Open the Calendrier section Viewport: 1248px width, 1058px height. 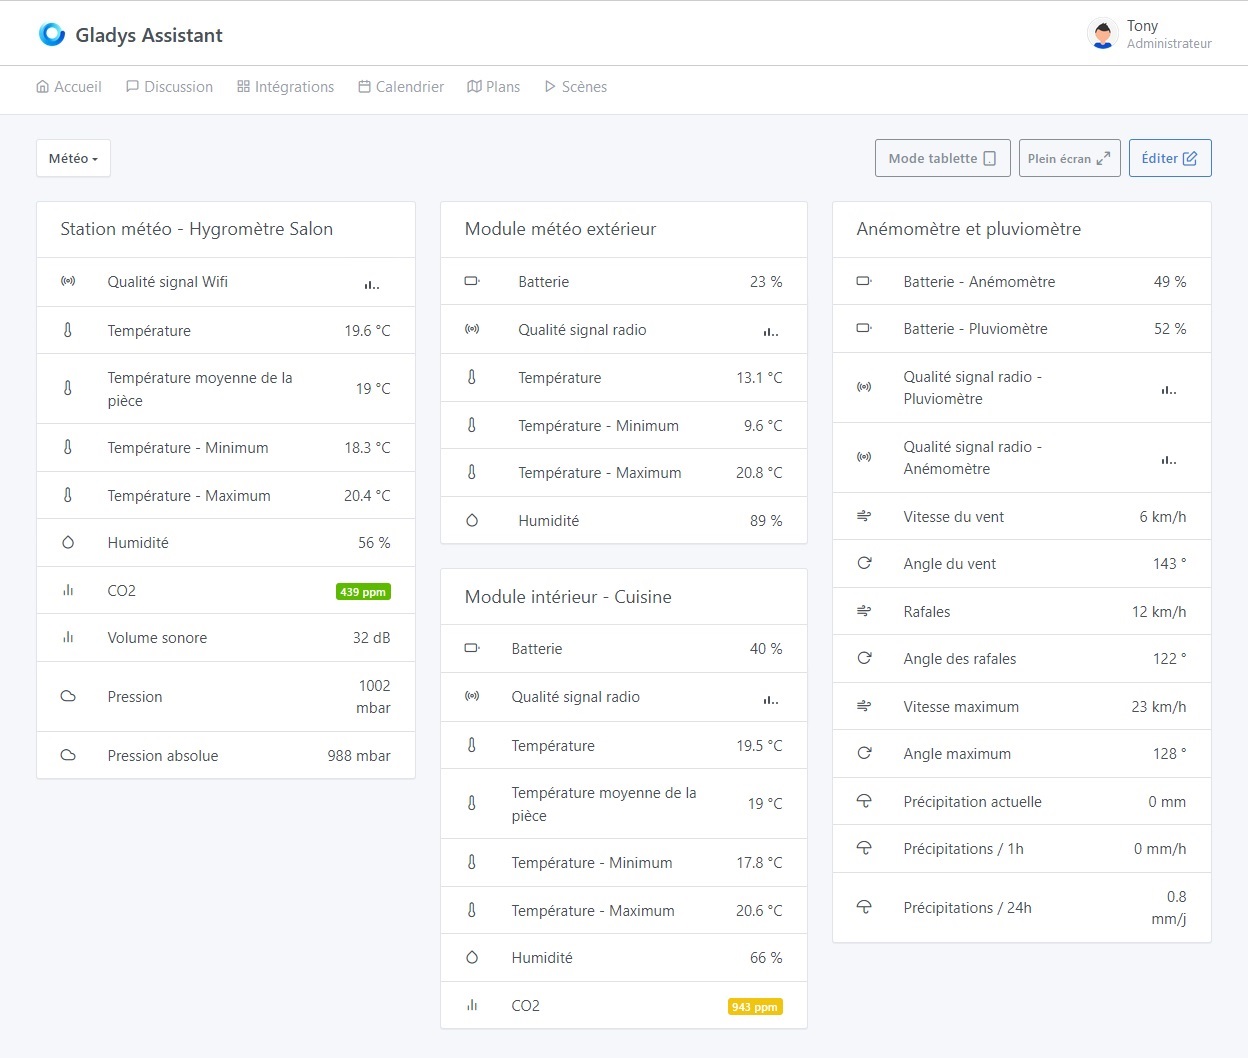coord(400,87)
